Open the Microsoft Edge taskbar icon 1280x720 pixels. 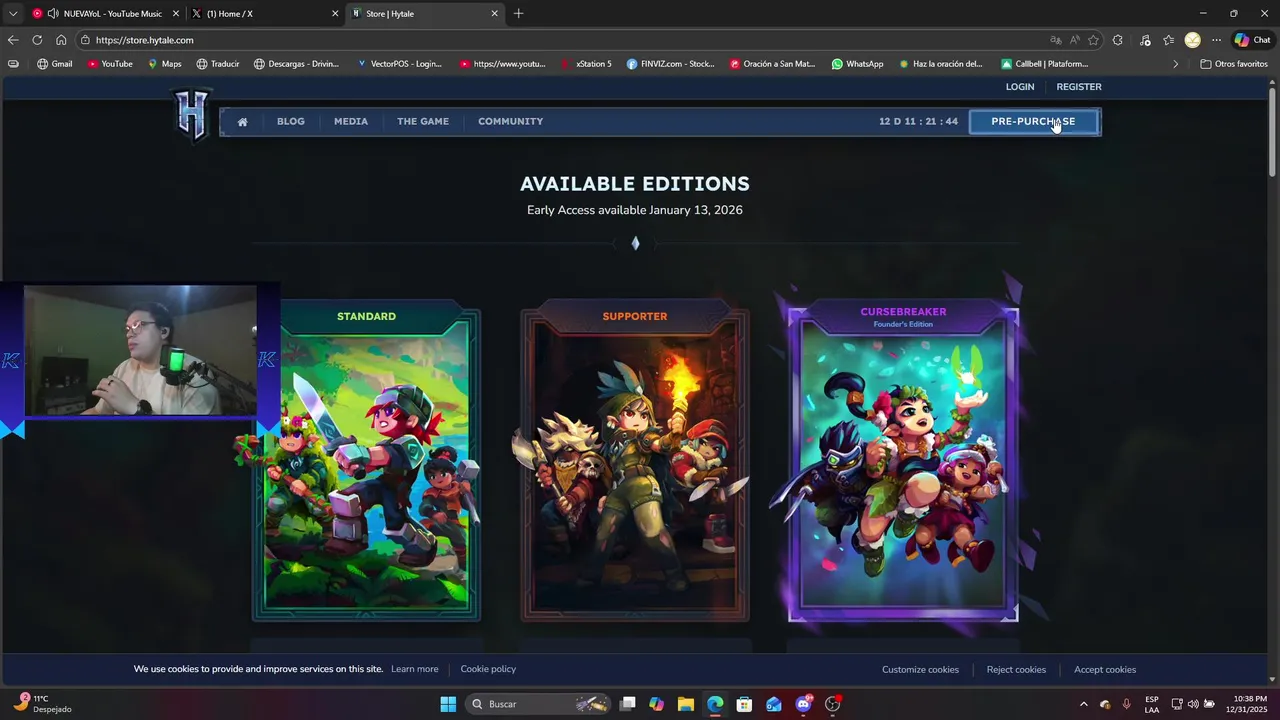click(x=715, y=704)
